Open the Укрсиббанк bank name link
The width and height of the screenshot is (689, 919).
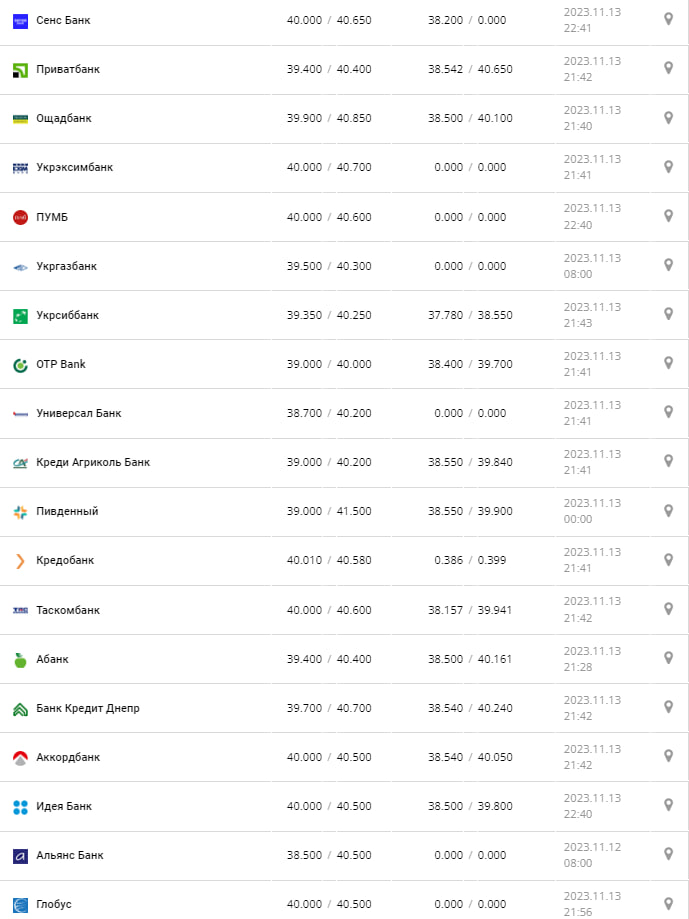(67, 316)
